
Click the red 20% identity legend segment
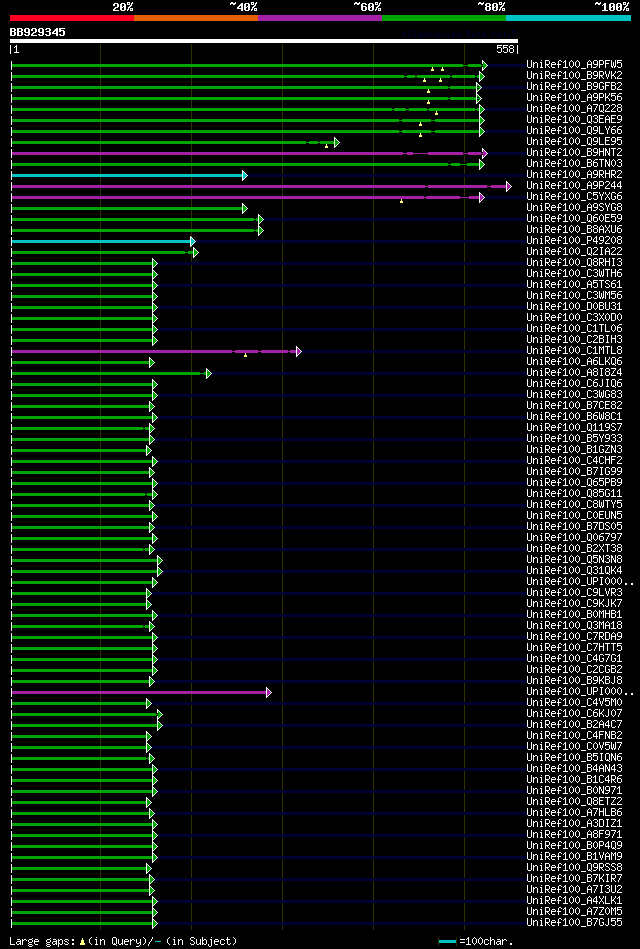point(71,18)
